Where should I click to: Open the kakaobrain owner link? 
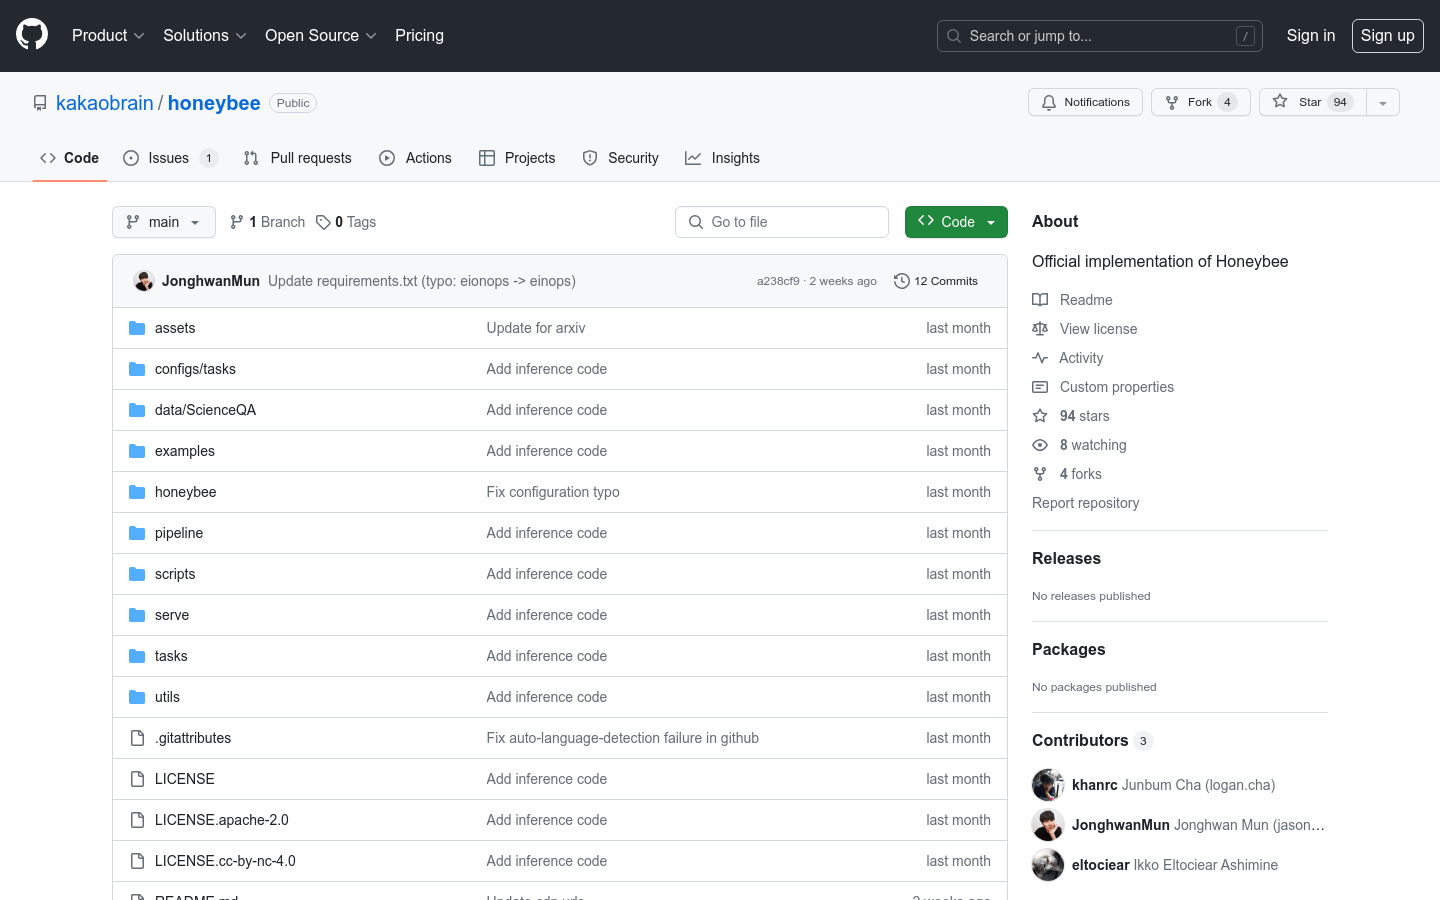coord(105,103)
